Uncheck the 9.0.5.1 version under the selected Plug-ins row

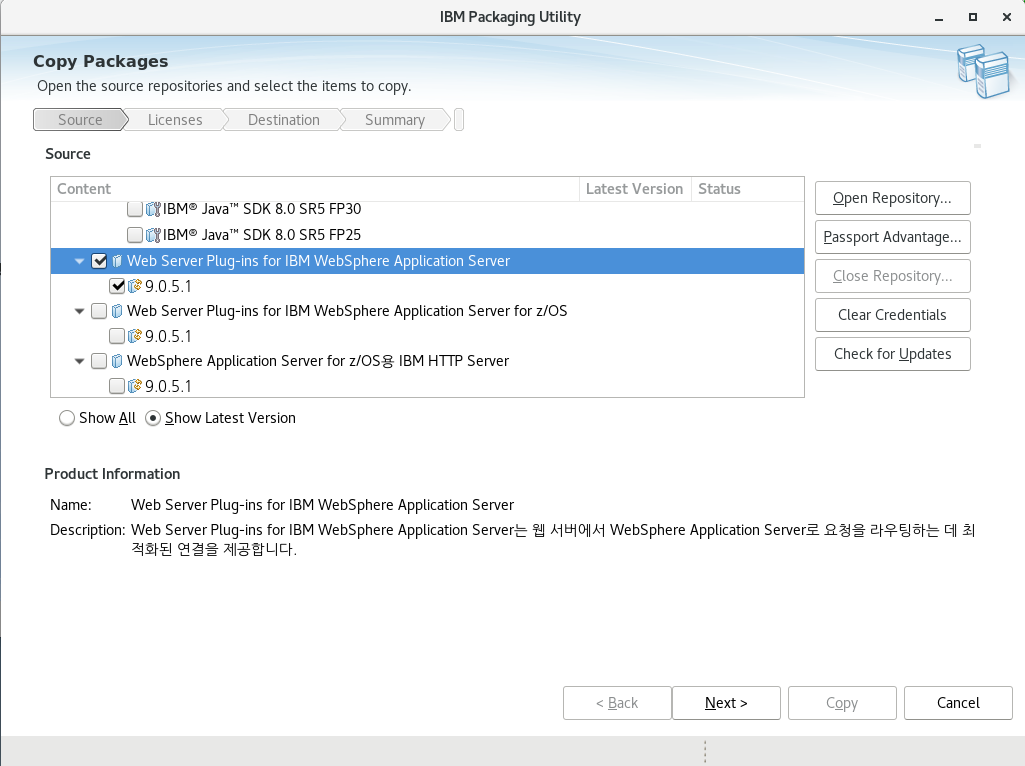pos(117,286)
